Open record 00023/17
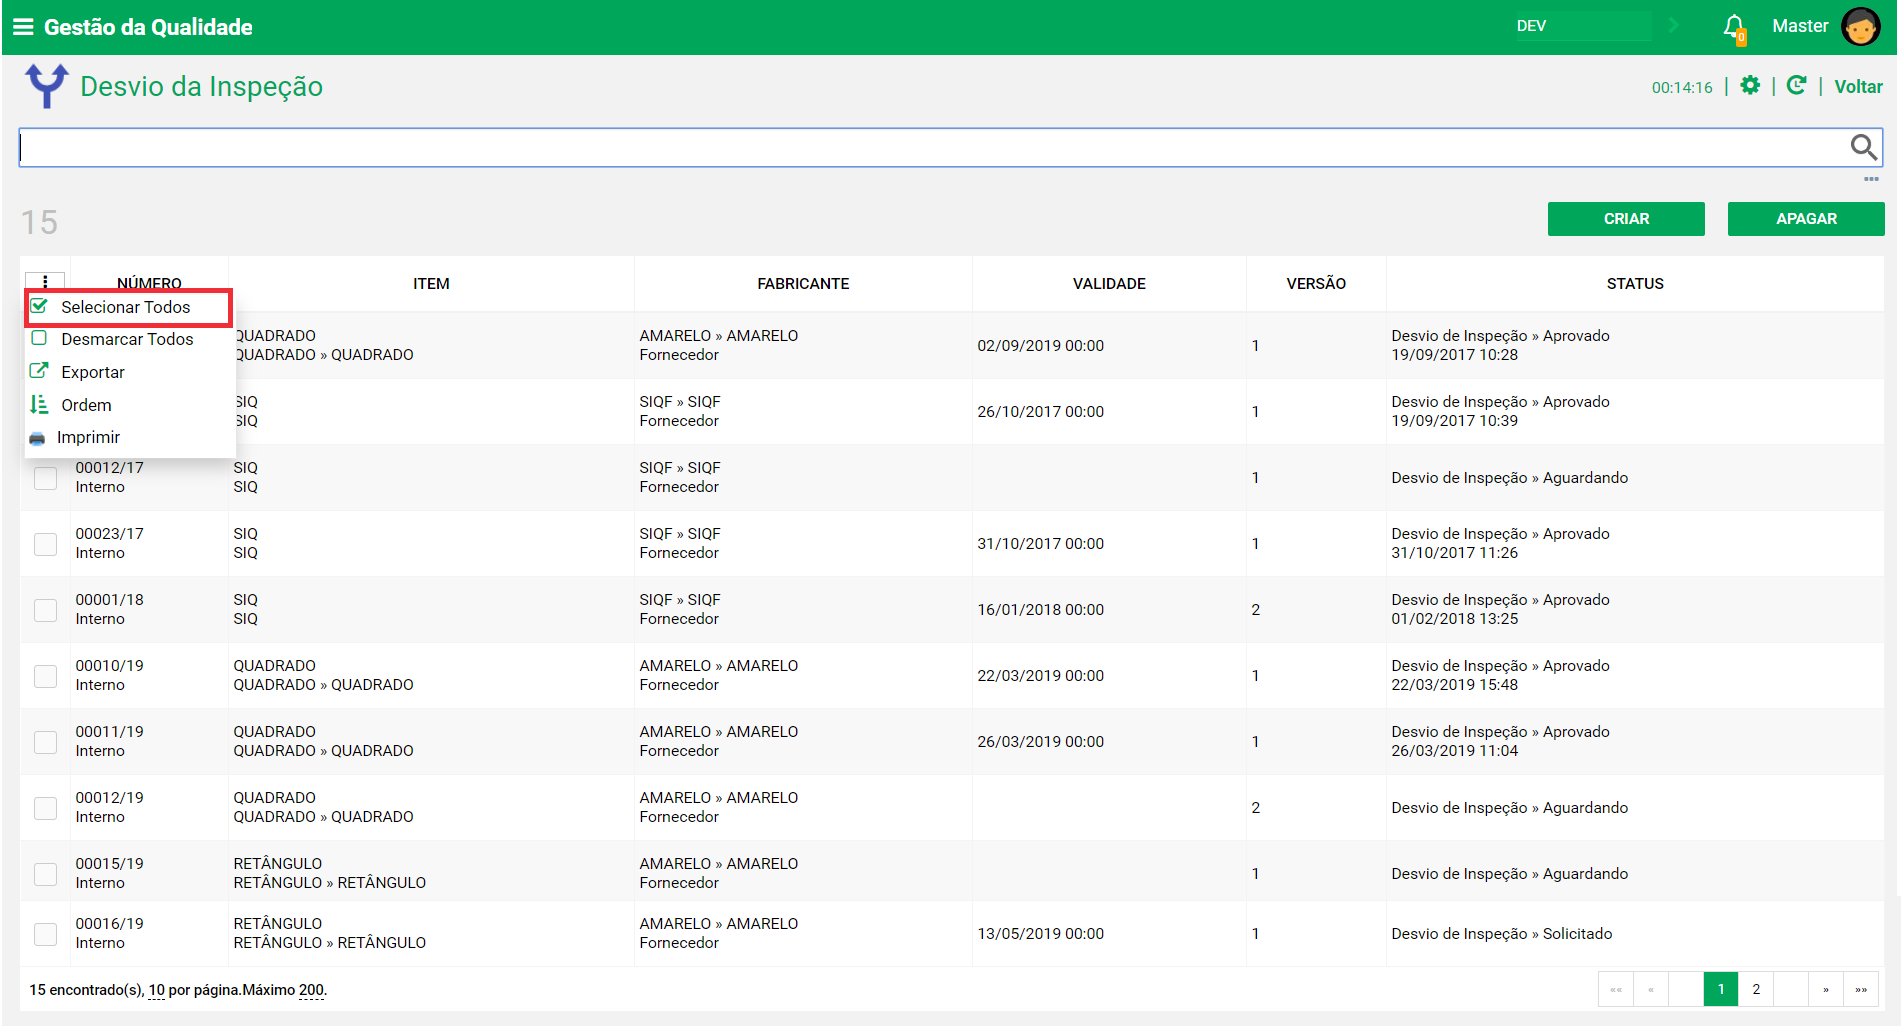Image resolution: width=1901 pixels, height=1026 pixels. [x=109, y=534]
